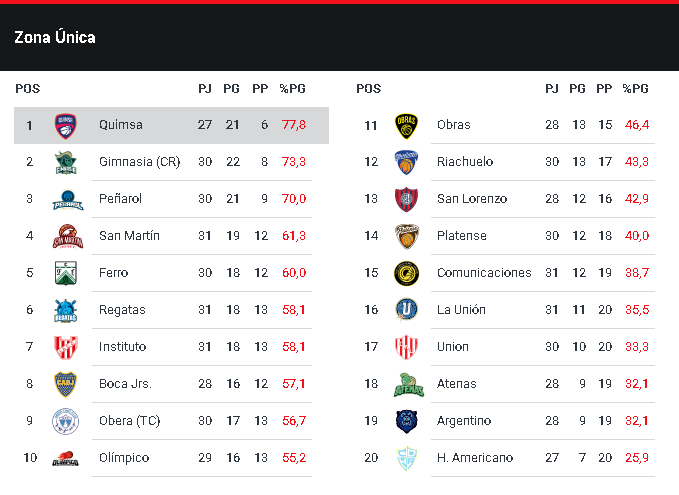Screen dimensions: 679x495
Task: Select the Regatas team name
Action: [122, 310]
